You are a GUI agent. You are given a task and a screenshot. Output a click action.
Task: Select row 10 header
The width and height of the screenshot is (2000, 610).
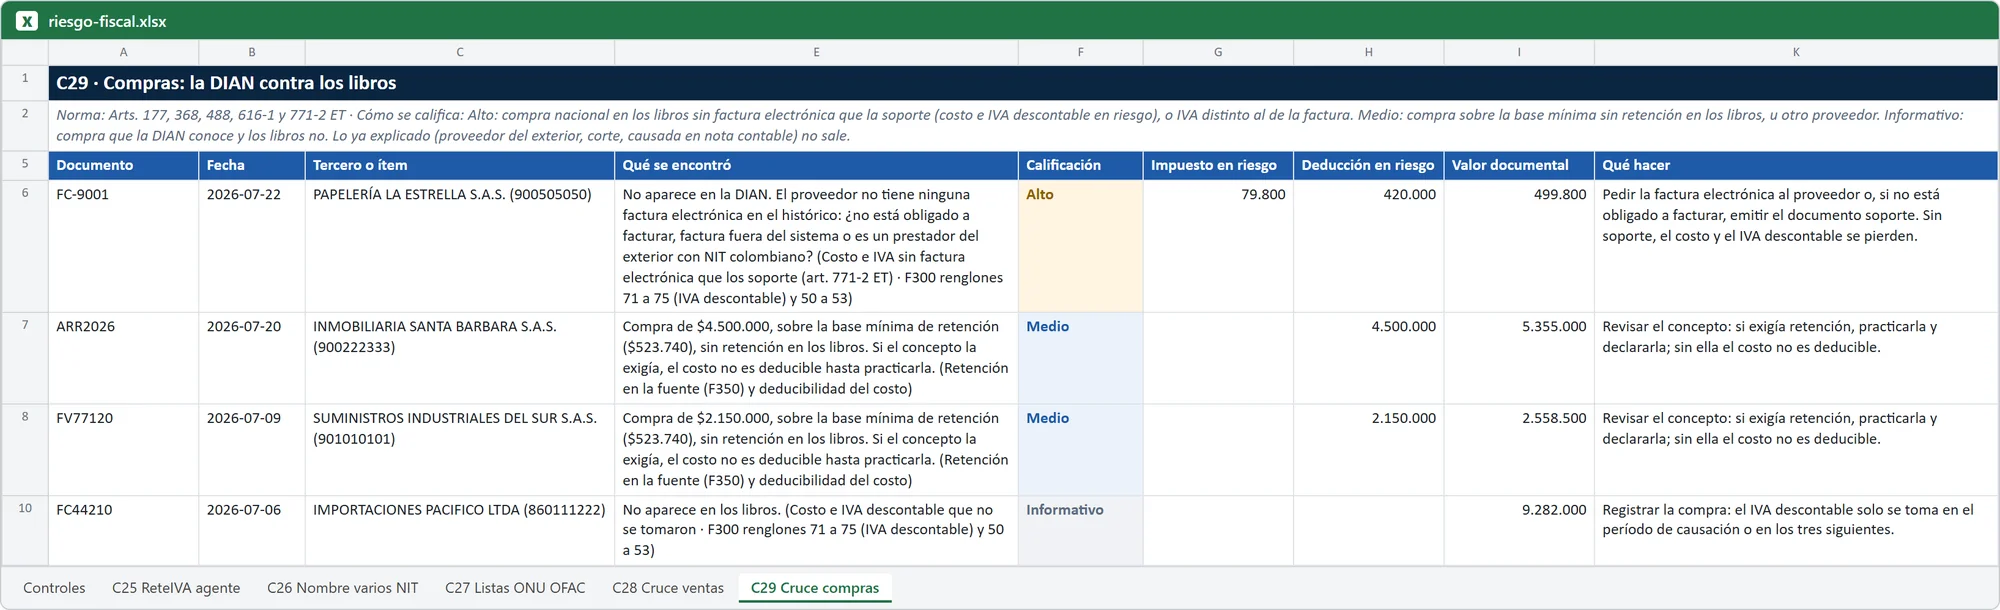25,530
